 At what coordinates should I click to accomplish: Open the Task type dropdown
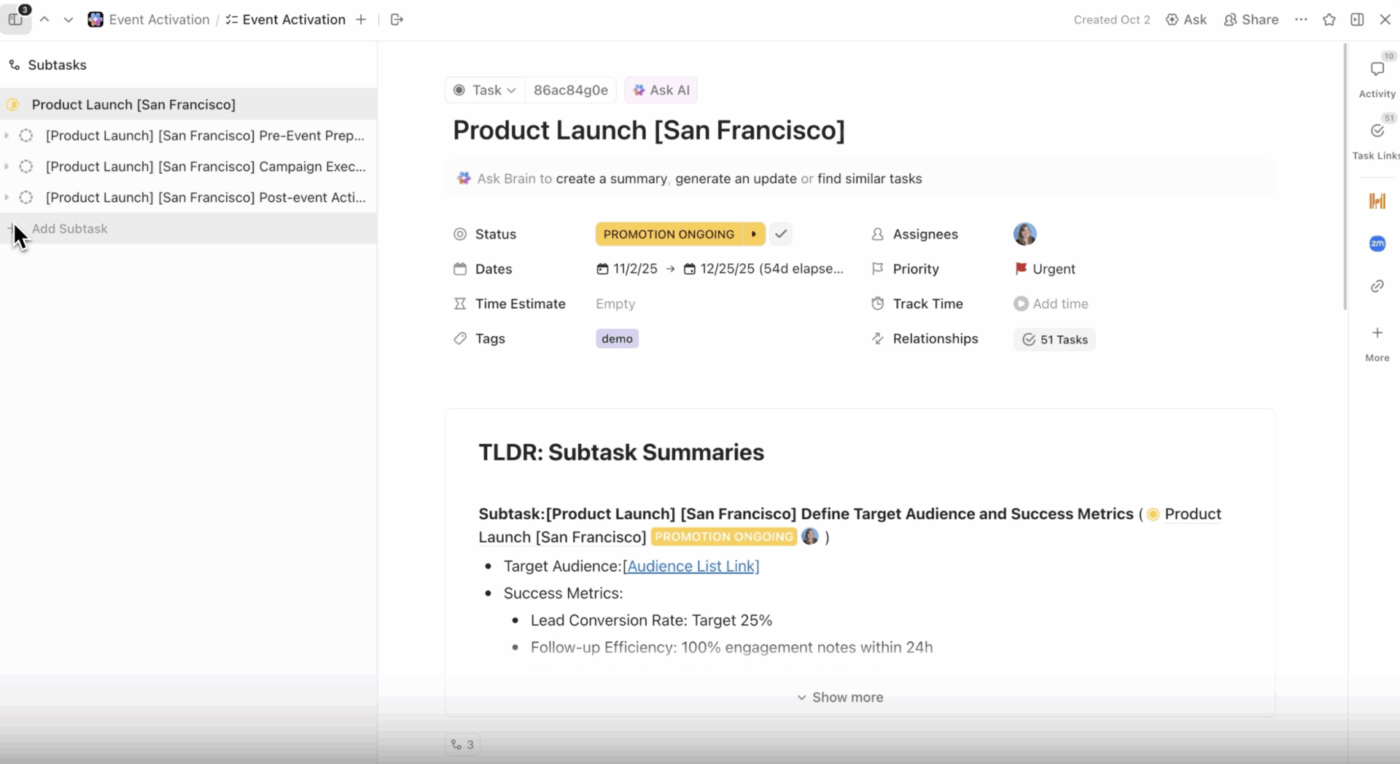(485, 90)
